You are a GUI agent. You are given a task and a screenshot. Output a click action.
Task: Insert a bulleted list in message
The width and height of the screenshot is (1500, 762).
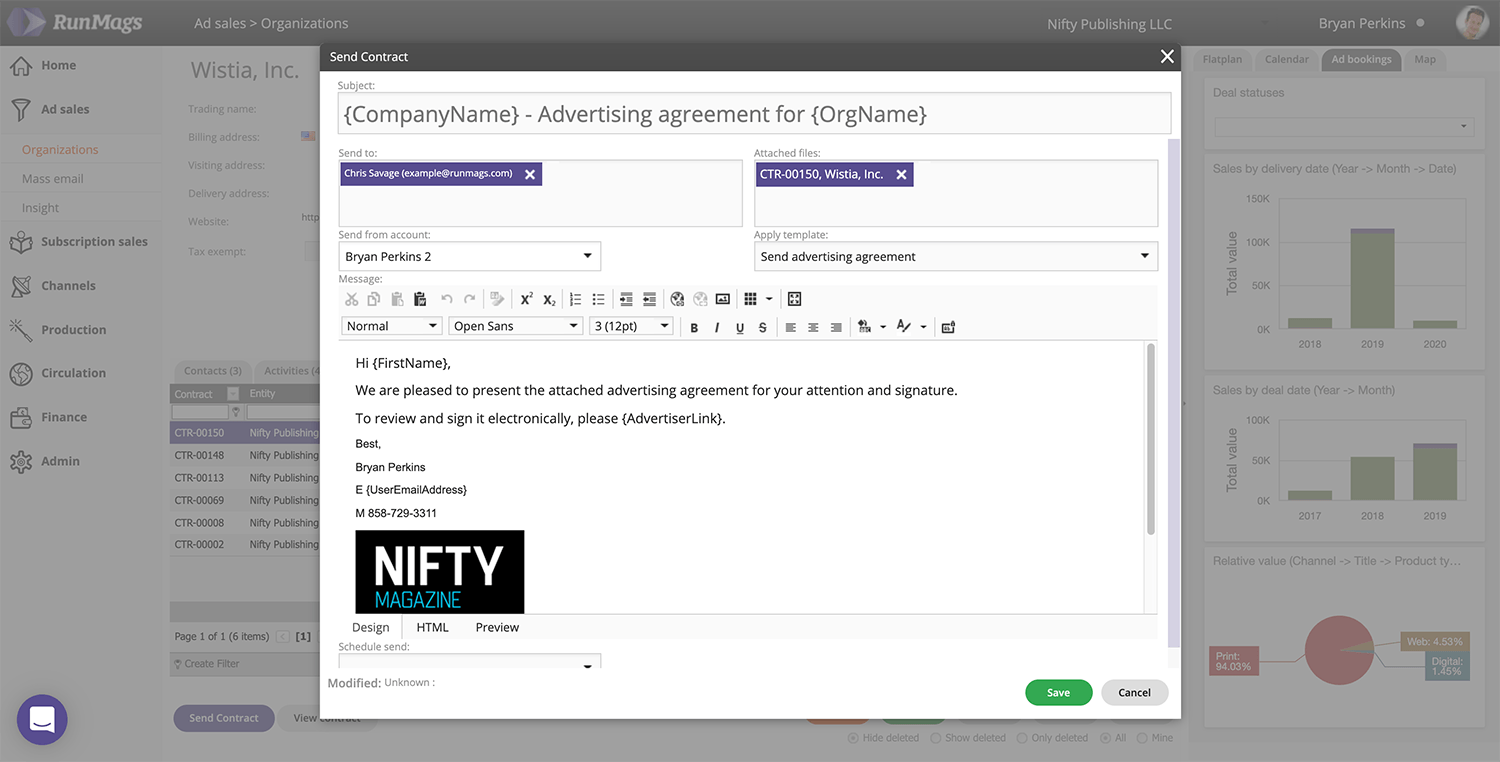[x=598, y=299]
